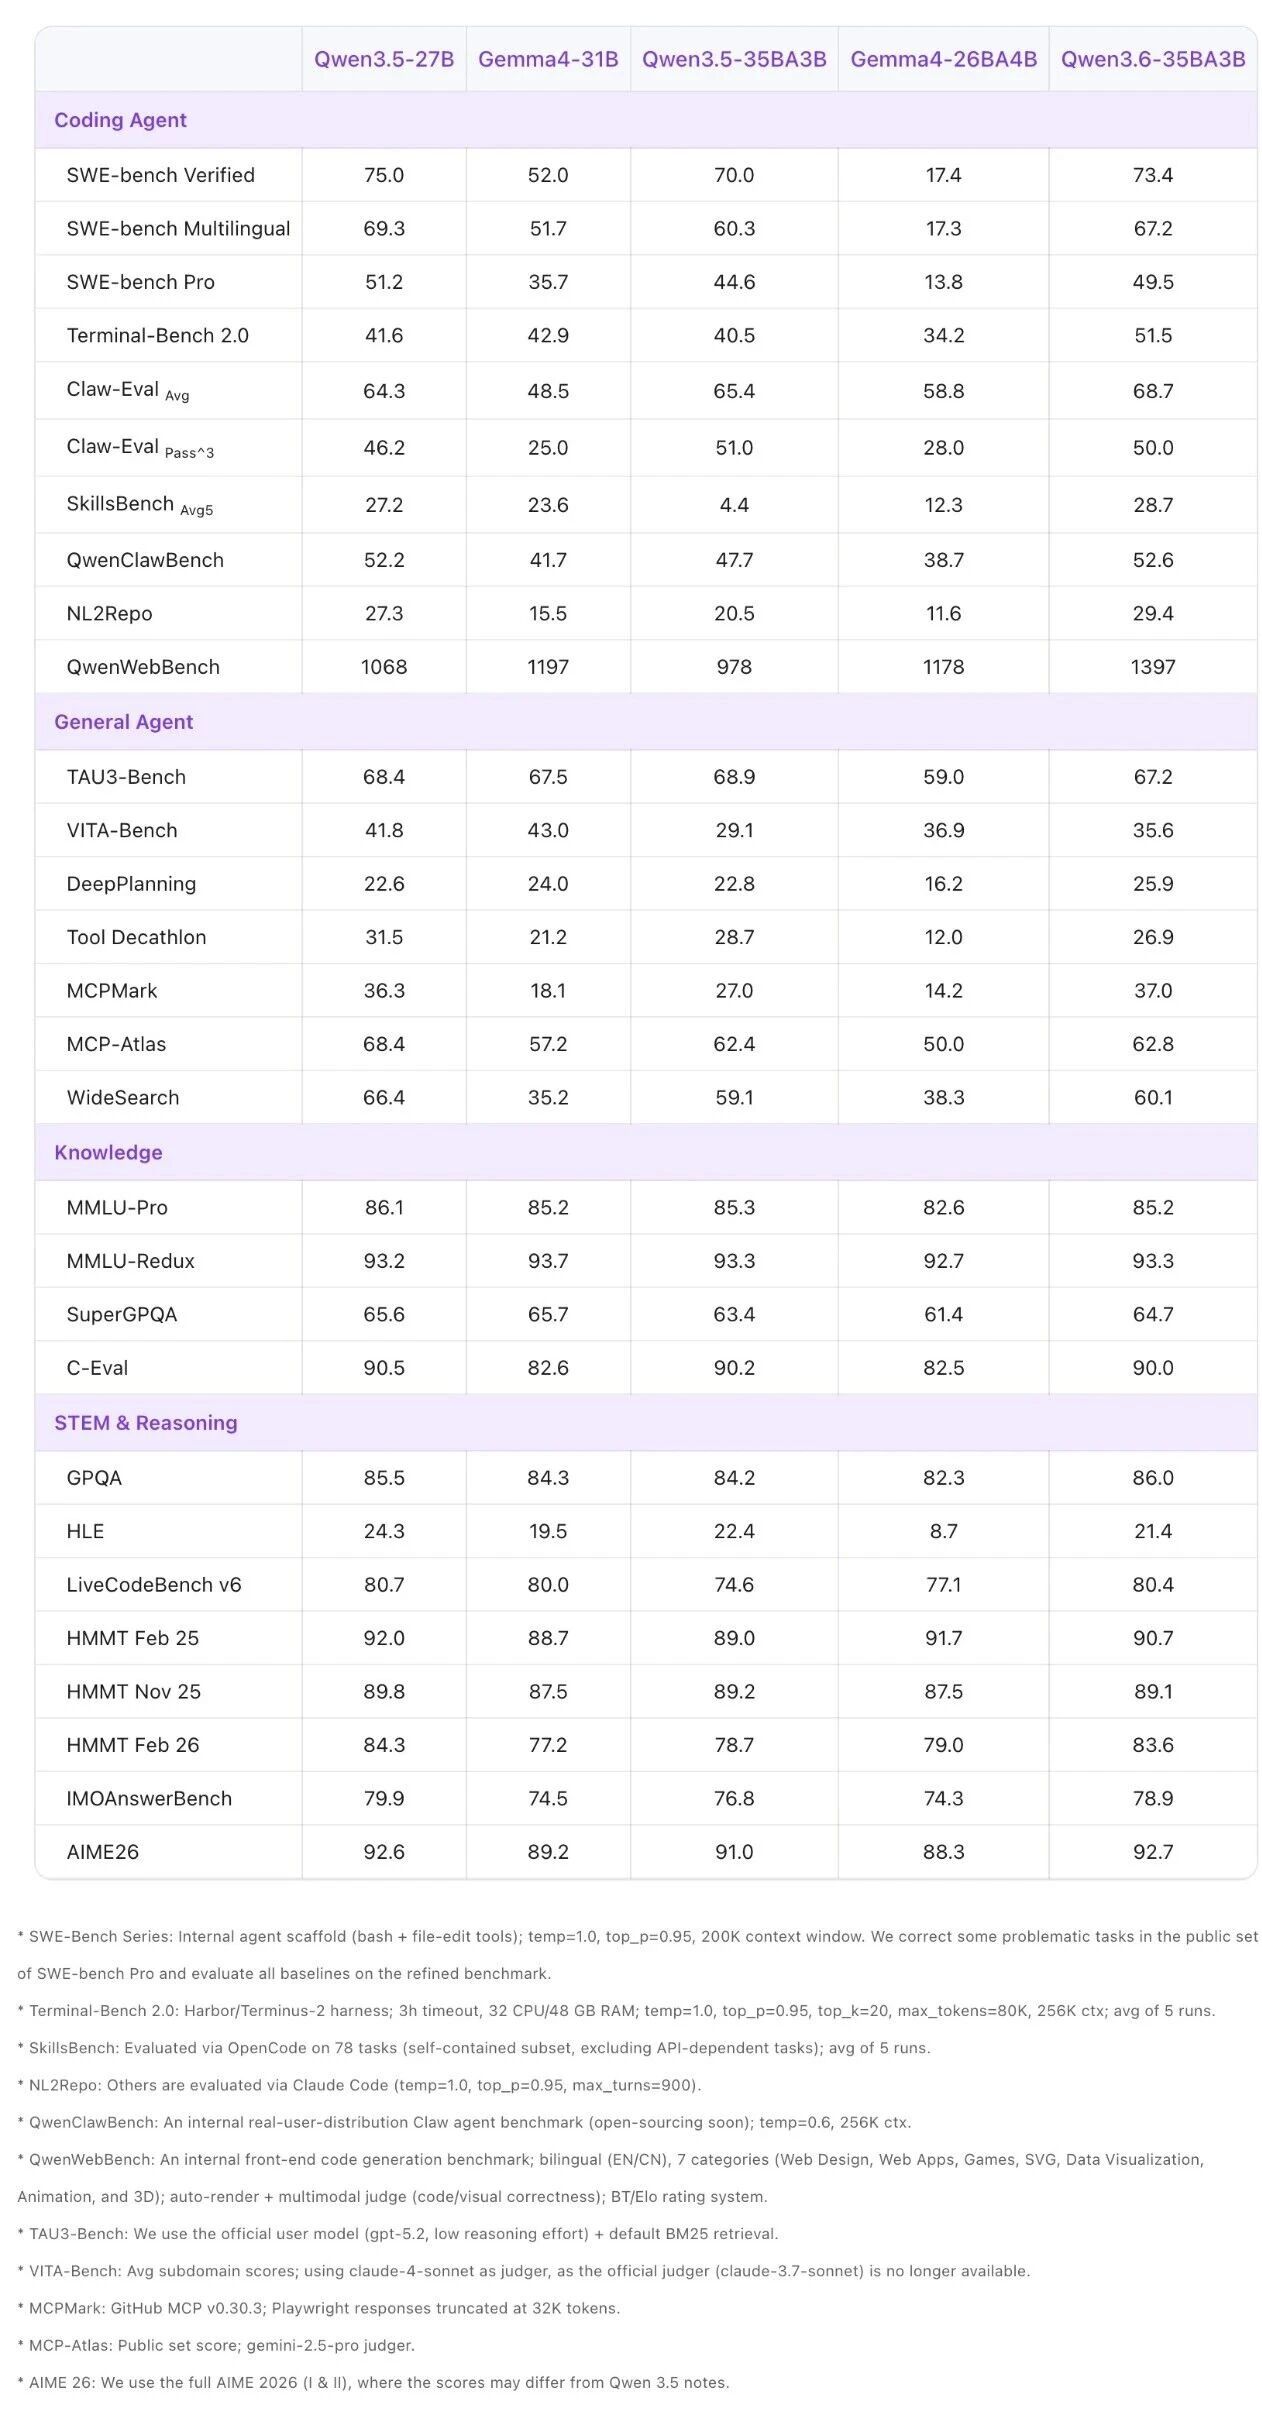Select the Tool Decathlon row label
Viewport: 1262px width, 2409px height.
136,937
